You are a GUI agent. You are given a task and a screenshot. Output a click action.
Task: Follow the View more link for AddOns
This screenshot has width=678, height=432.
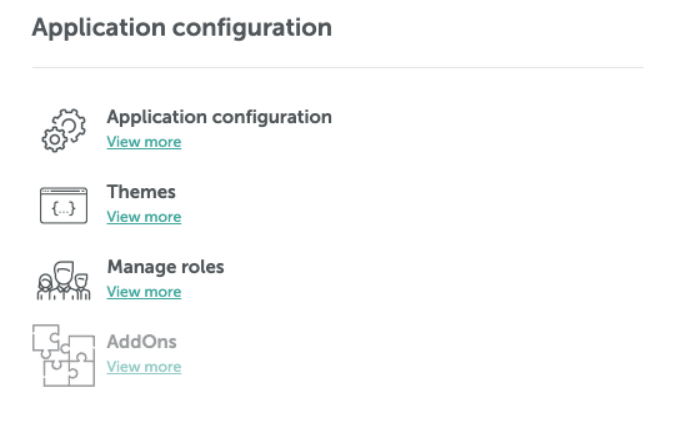(144, 367)
